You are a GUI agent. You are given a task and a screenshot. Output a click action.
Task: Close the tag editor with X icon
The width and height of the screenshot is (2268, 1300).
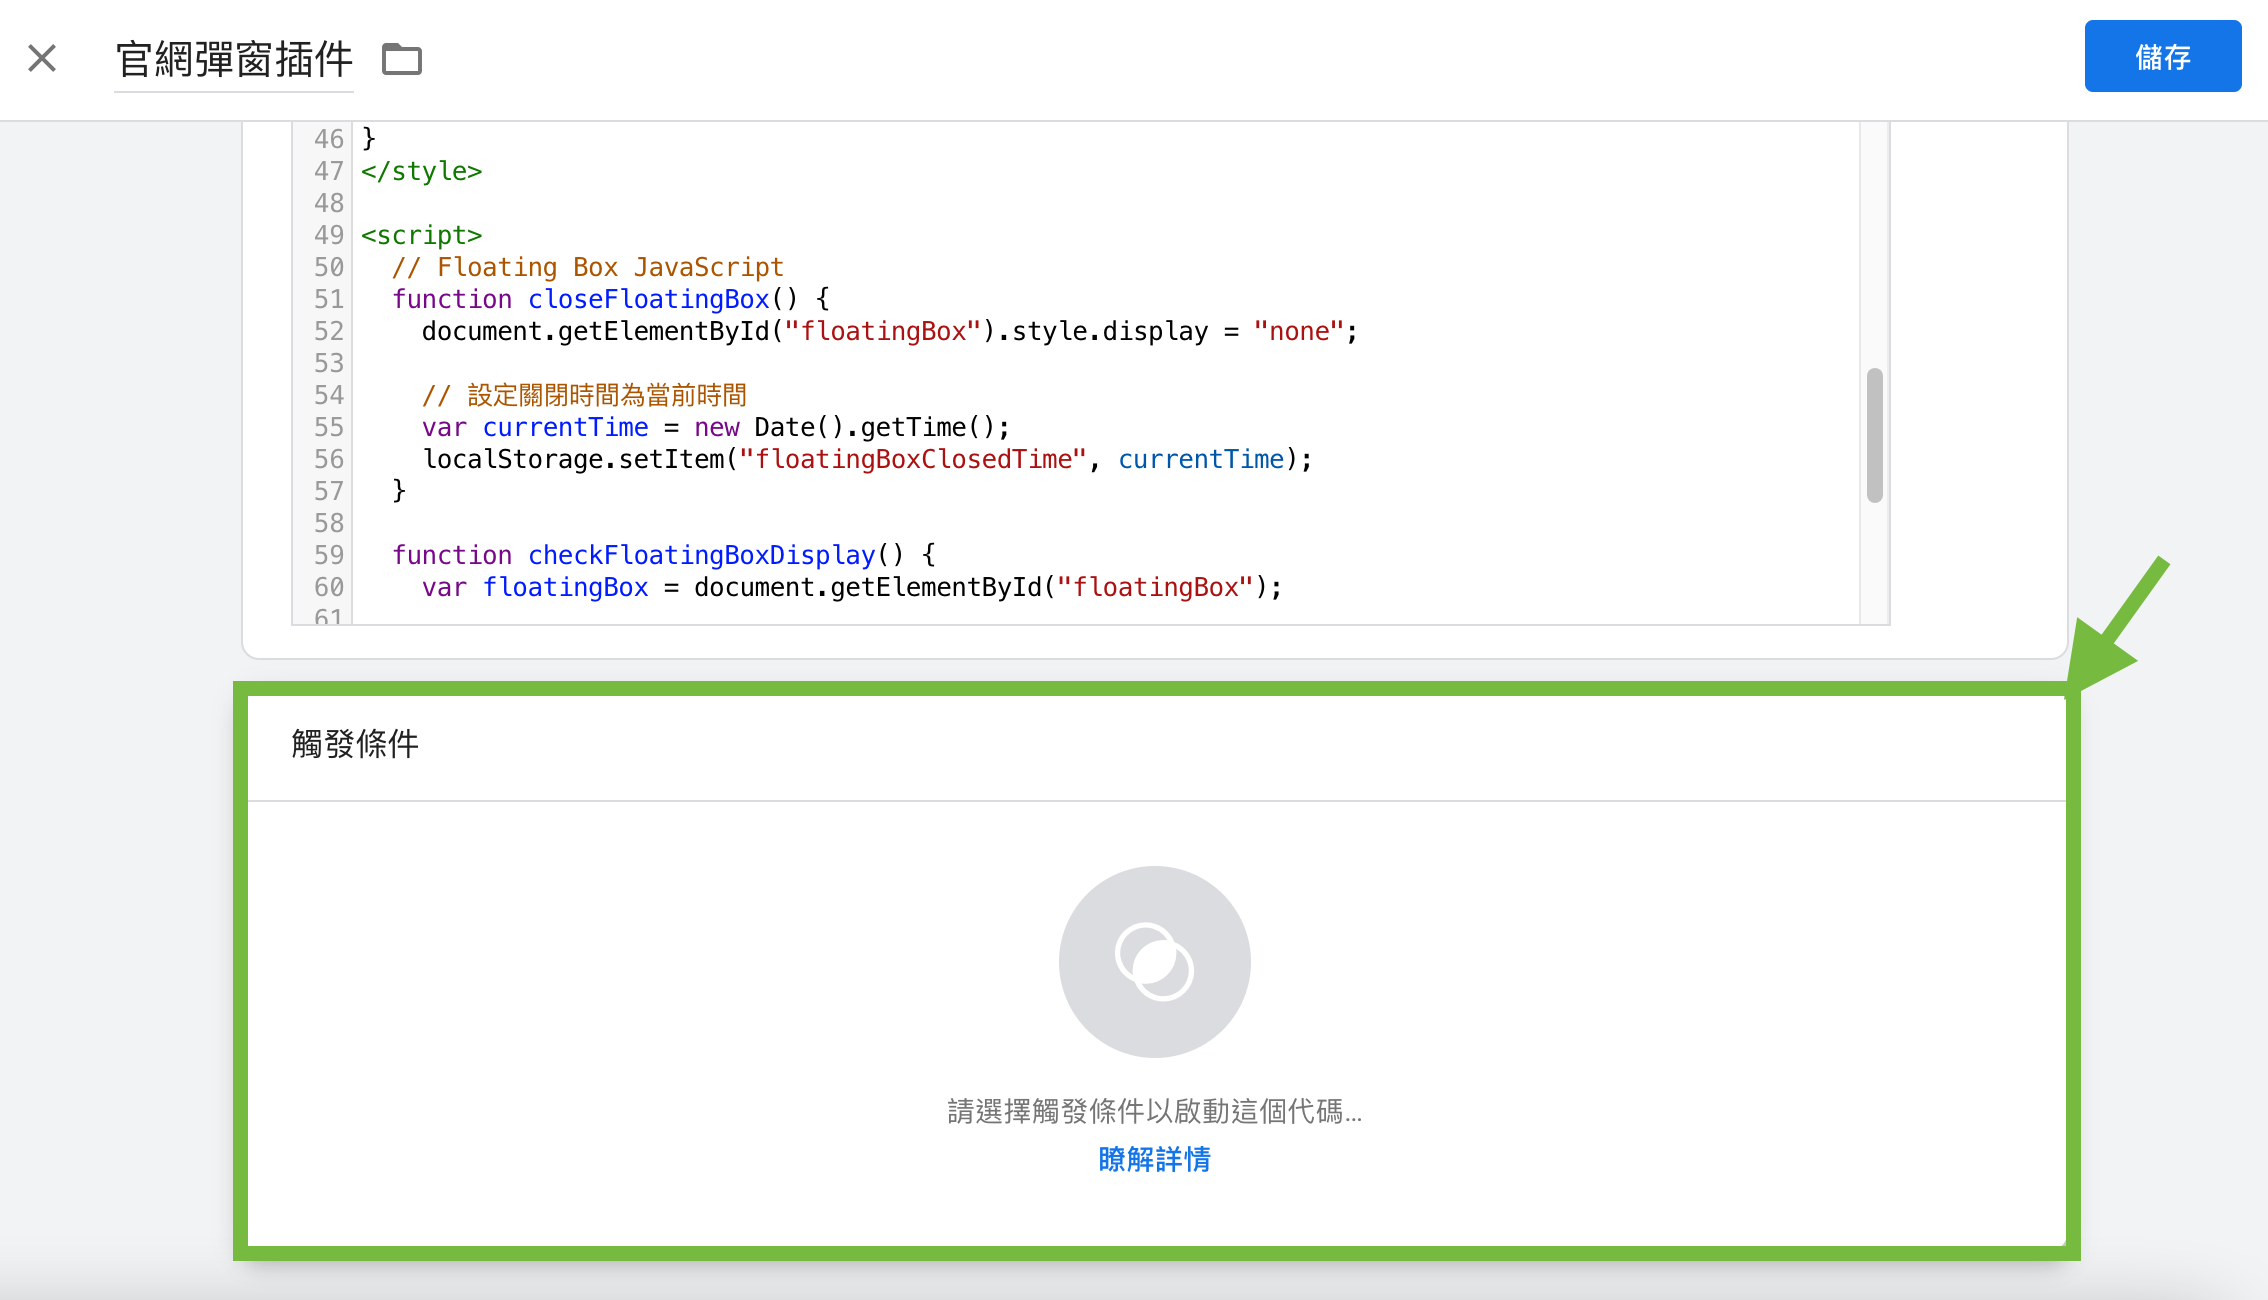coord(42,58)
